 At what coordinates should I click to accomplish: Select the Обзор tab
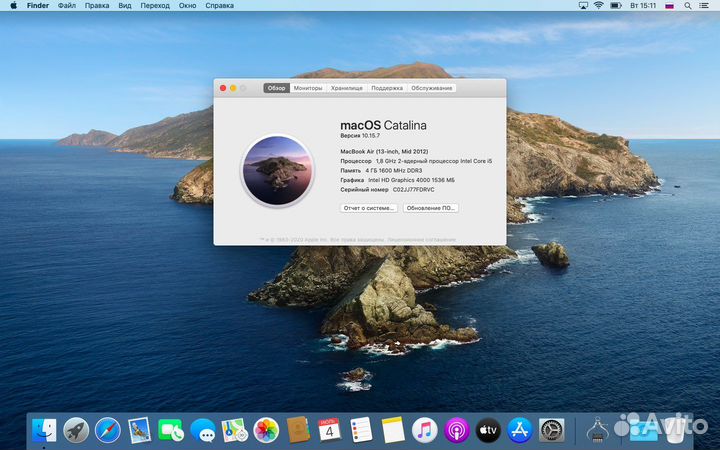pyautogui.click(x=276, y=88)
